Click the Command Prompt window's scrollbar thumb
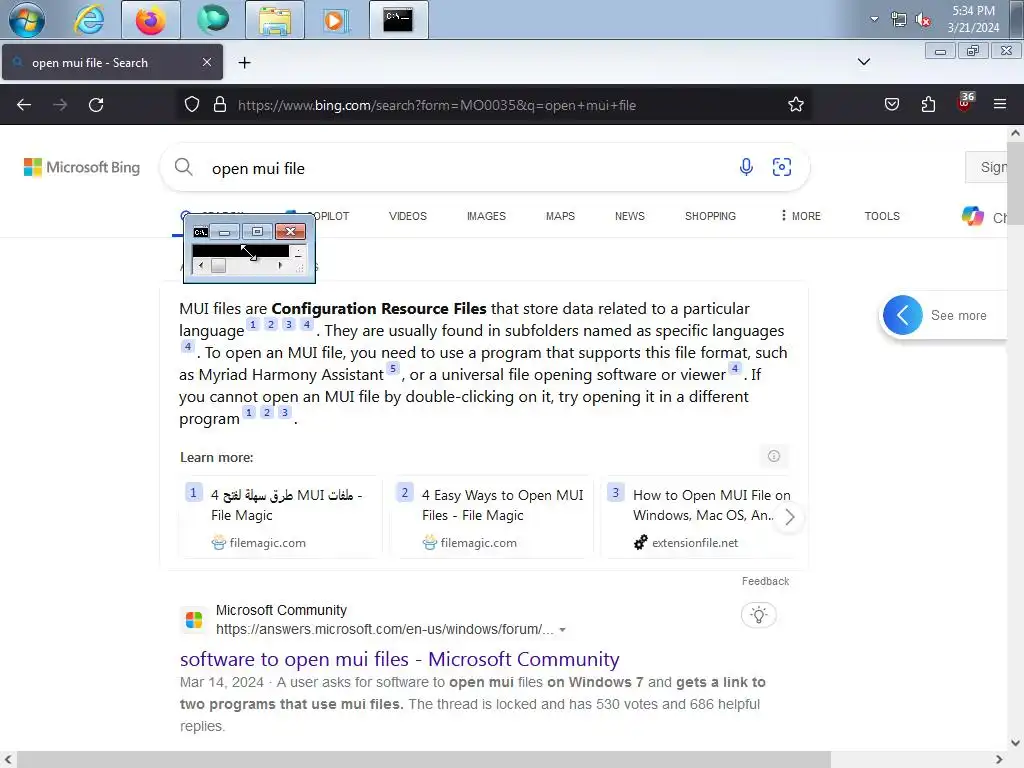Image resolution: width=1024 pixels, height=768 pixels. pos(218,265)
